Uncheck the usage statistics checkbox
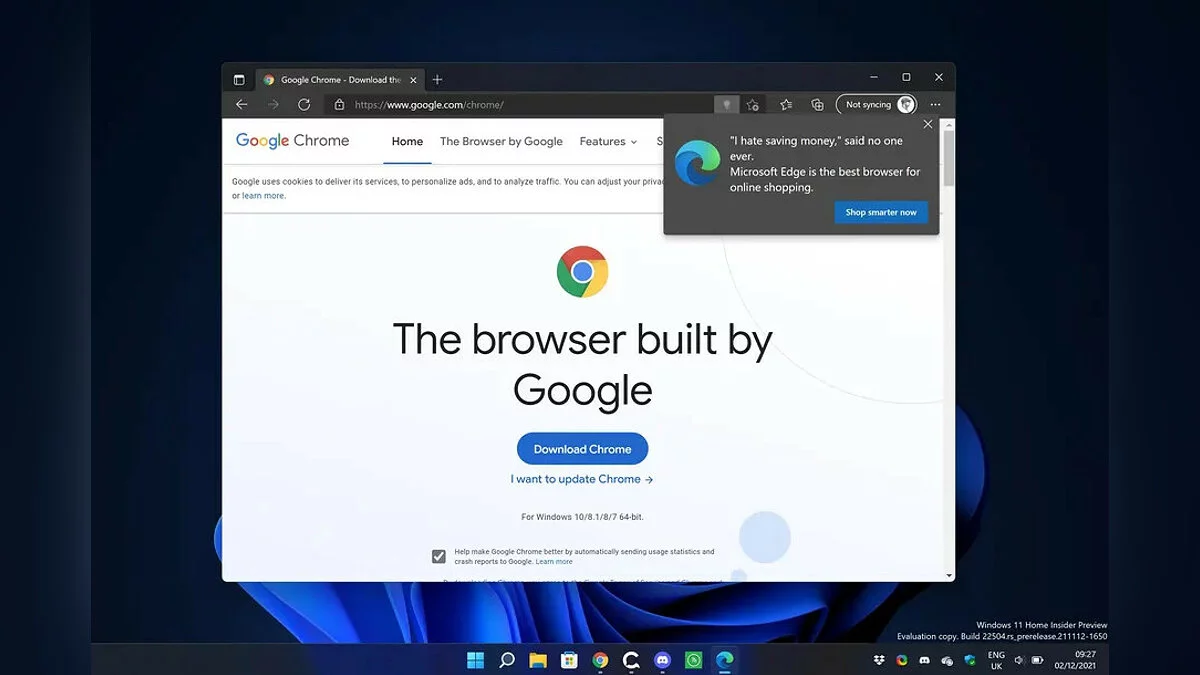 click(x=439, y=557)
